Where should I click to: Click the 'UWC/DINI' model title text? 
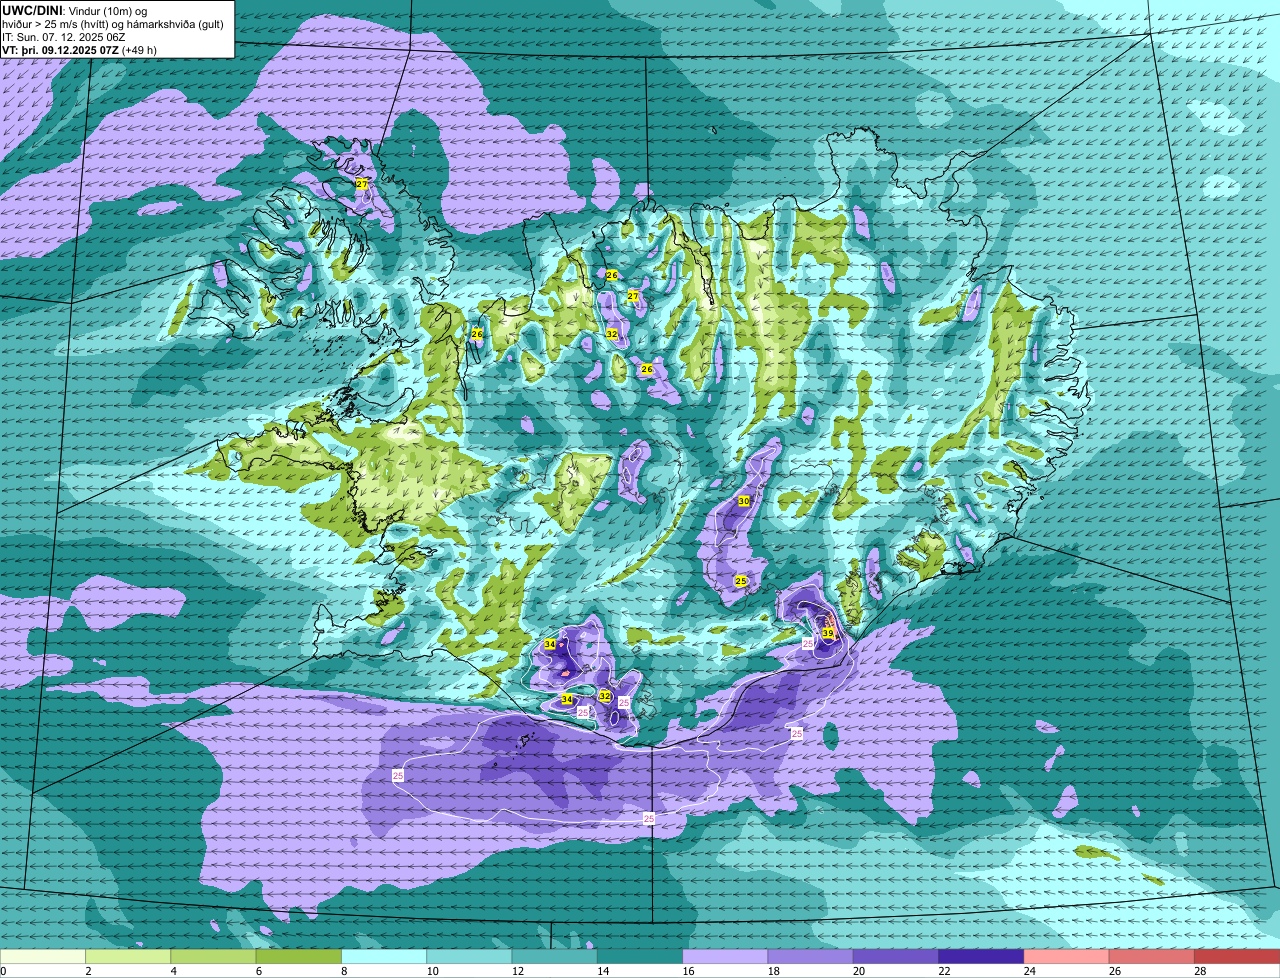32,10
